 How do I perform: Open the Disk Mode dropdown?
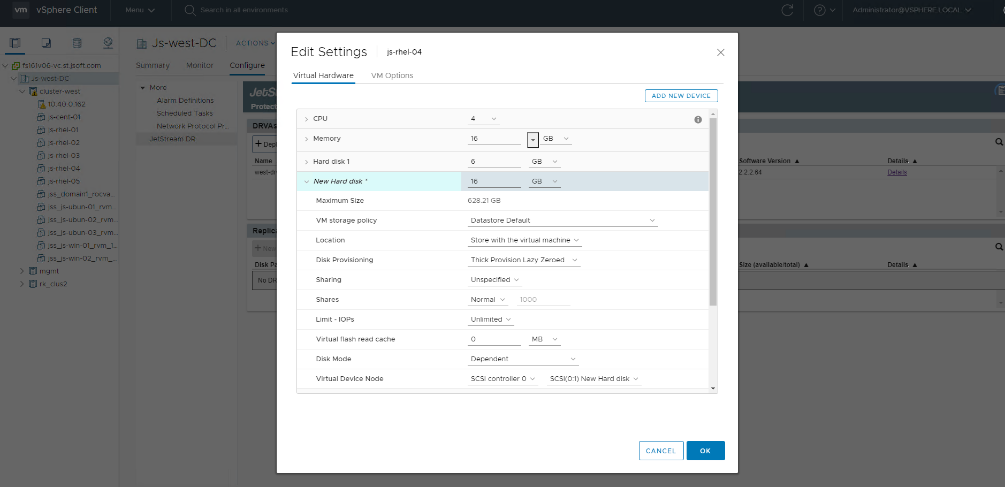[x=523, y=358]
